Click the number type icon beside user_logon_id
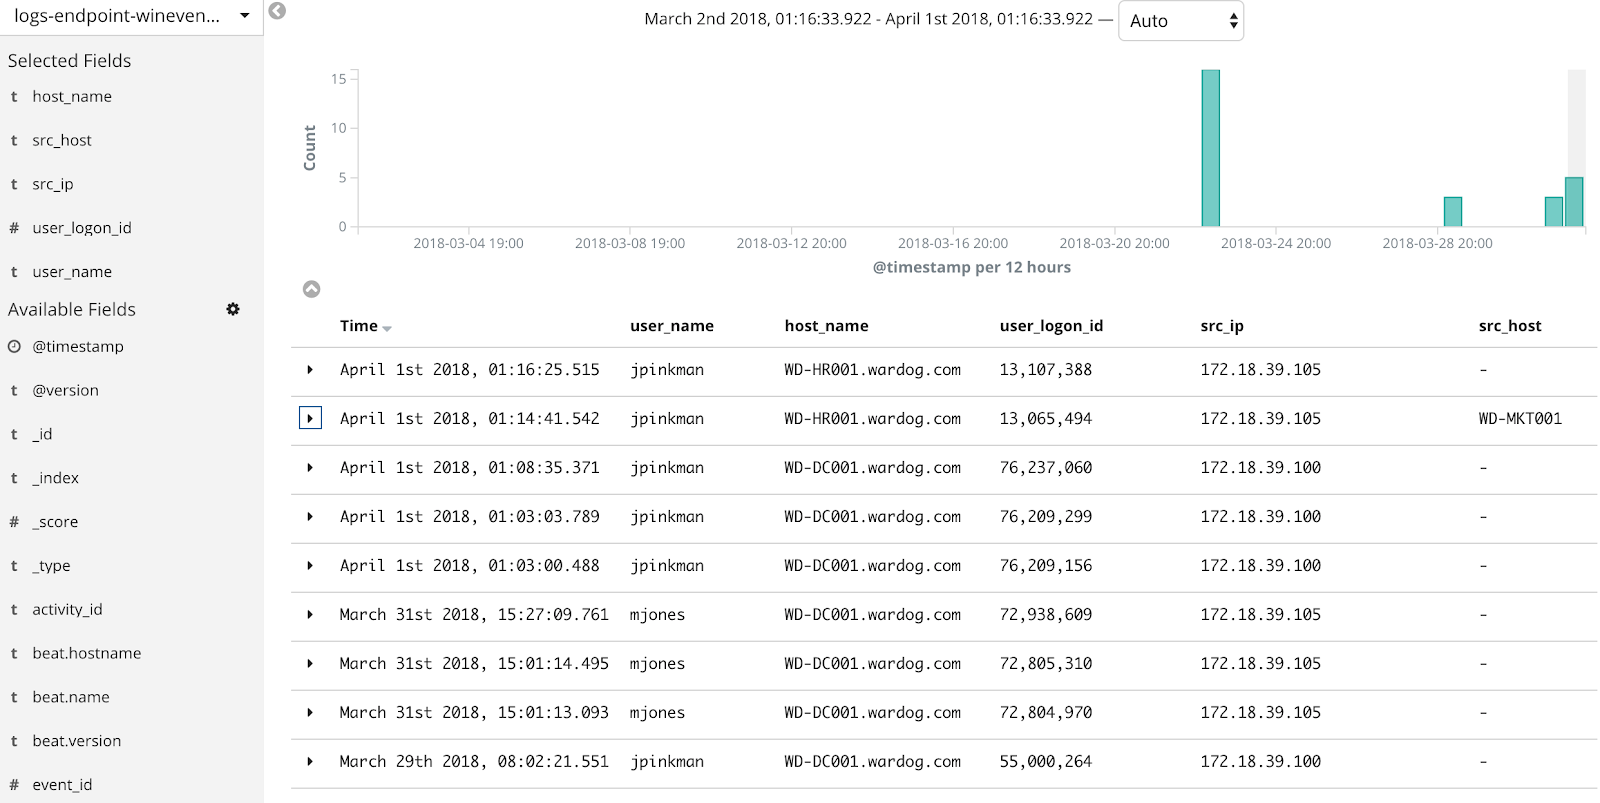 (14, 228)
